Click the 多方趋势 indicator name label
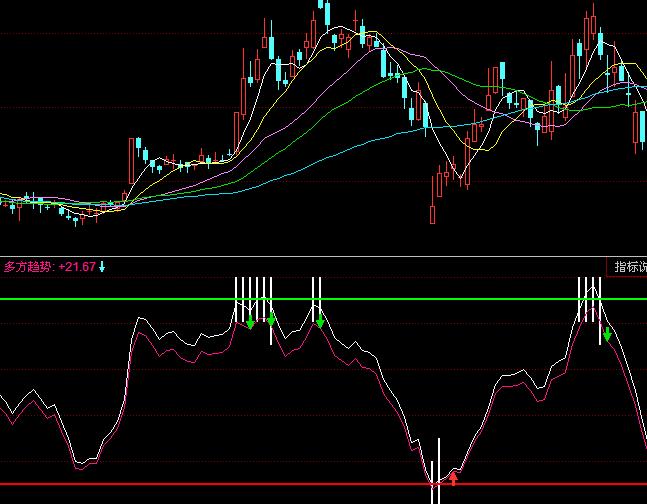 click(x=28, y=267)
